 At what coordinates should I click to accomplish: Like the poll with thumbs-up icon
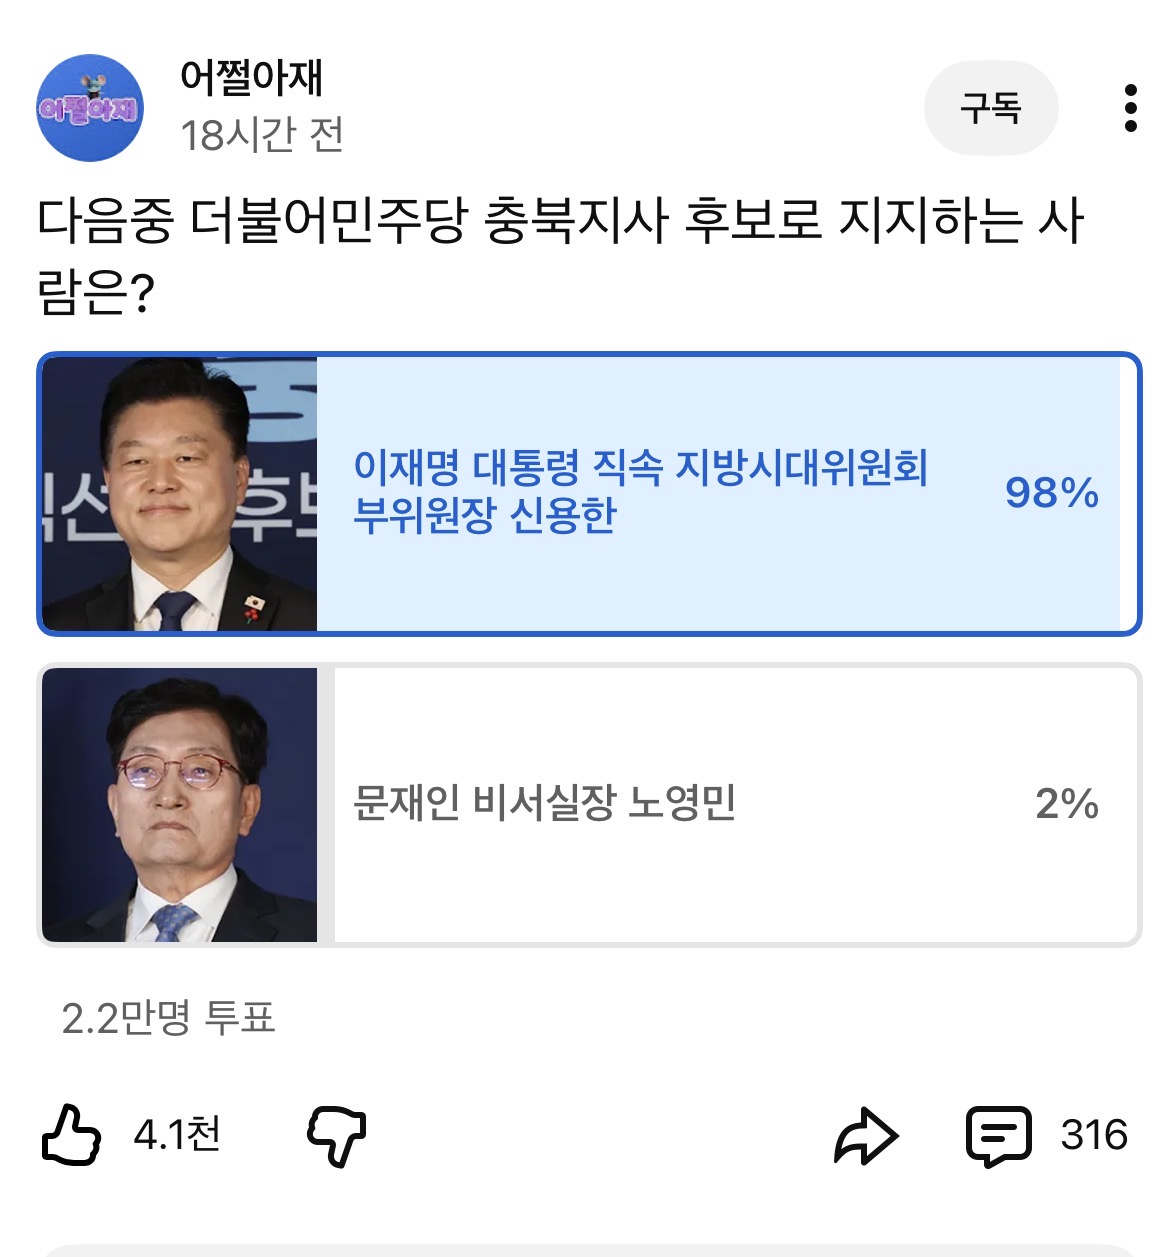71,1135
